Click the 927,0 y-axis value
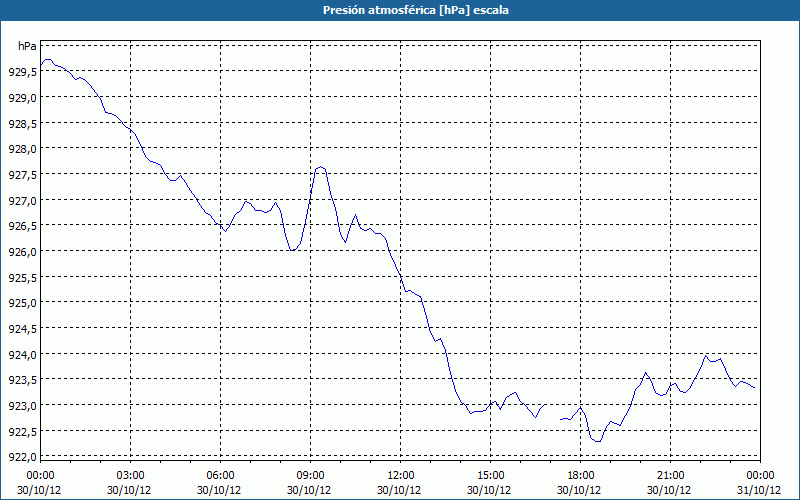 pos(23,200)
